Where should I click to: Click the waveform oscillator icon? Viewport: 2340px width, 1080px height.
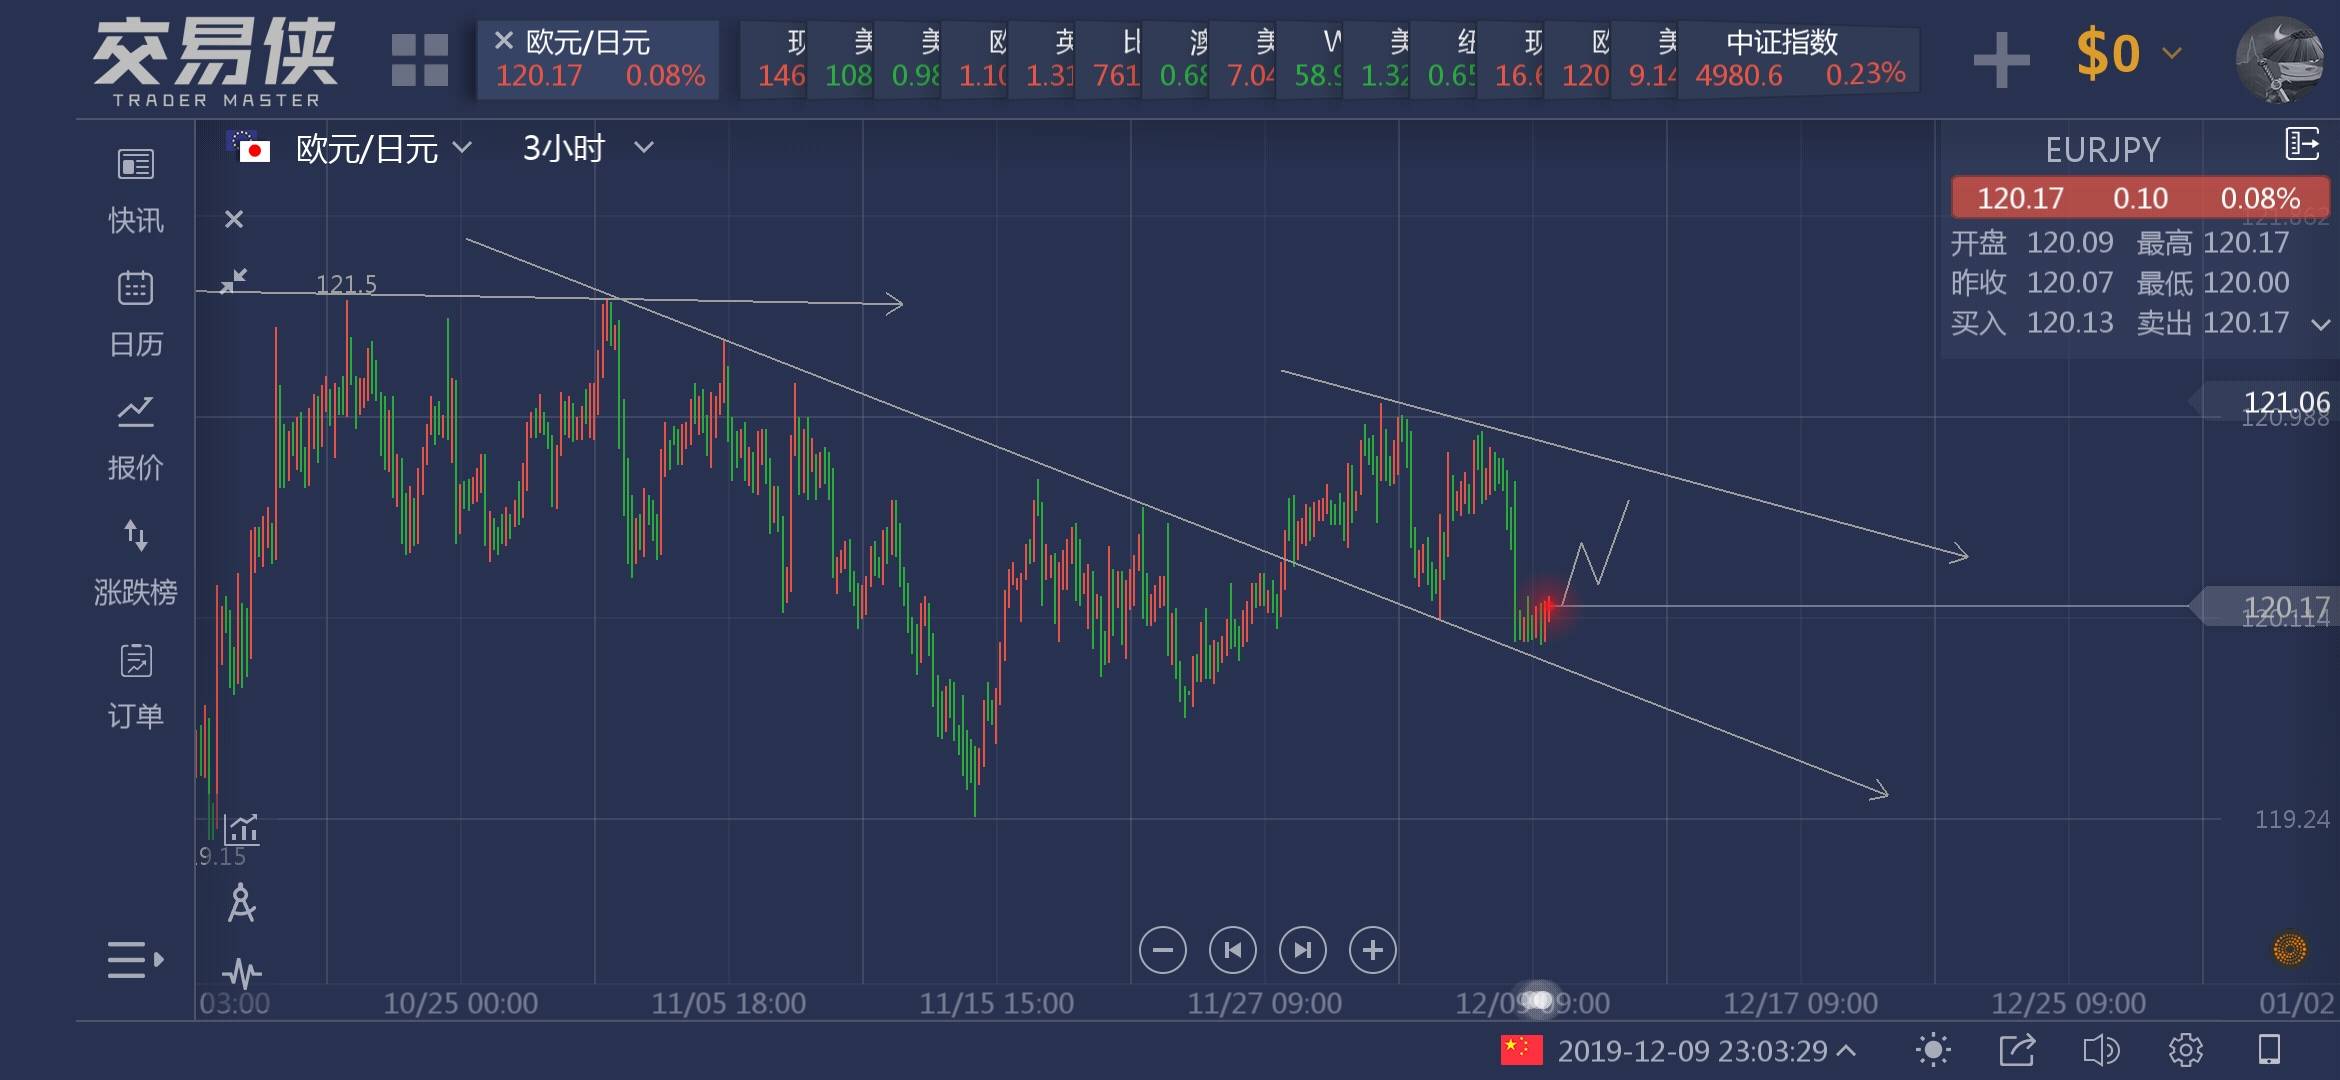pos(241,972)
